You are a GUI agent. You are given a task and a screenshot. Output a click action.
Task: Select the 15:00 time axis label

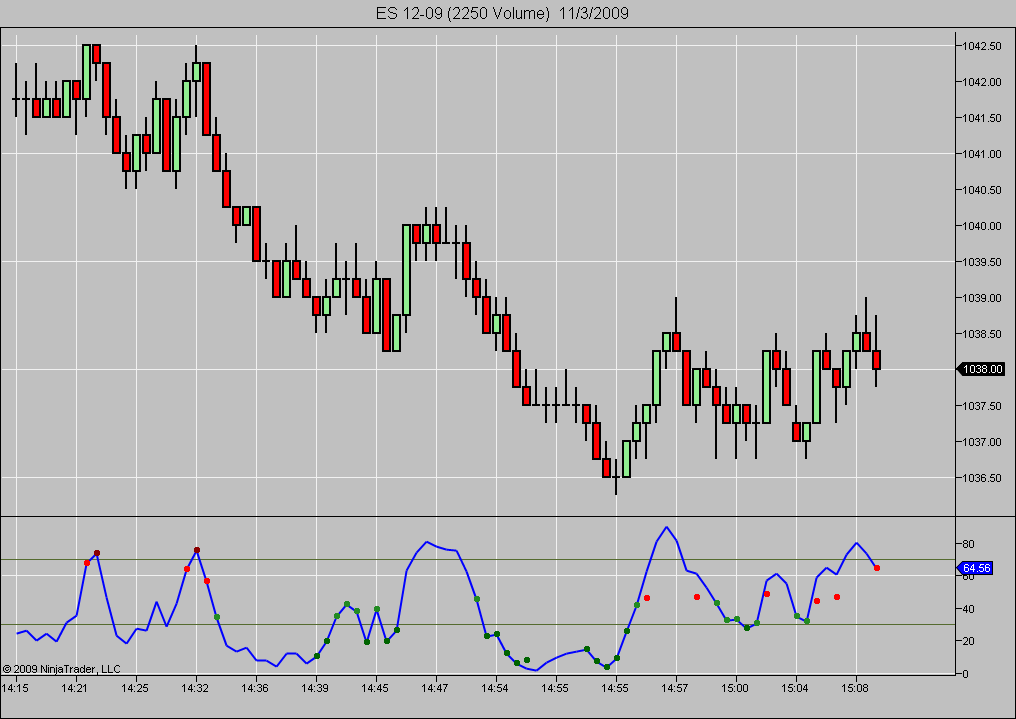point(735,688)
